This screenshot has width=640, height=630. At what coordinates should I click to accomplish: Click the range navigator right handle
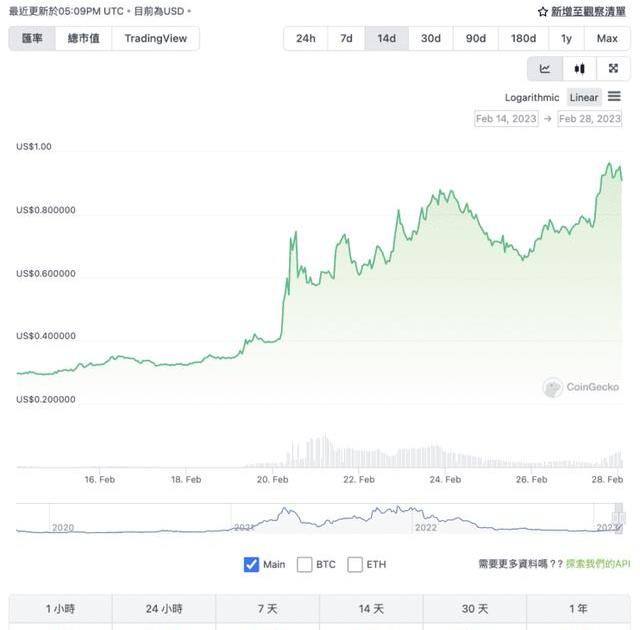pyautogui.click(x=619, y=518)
